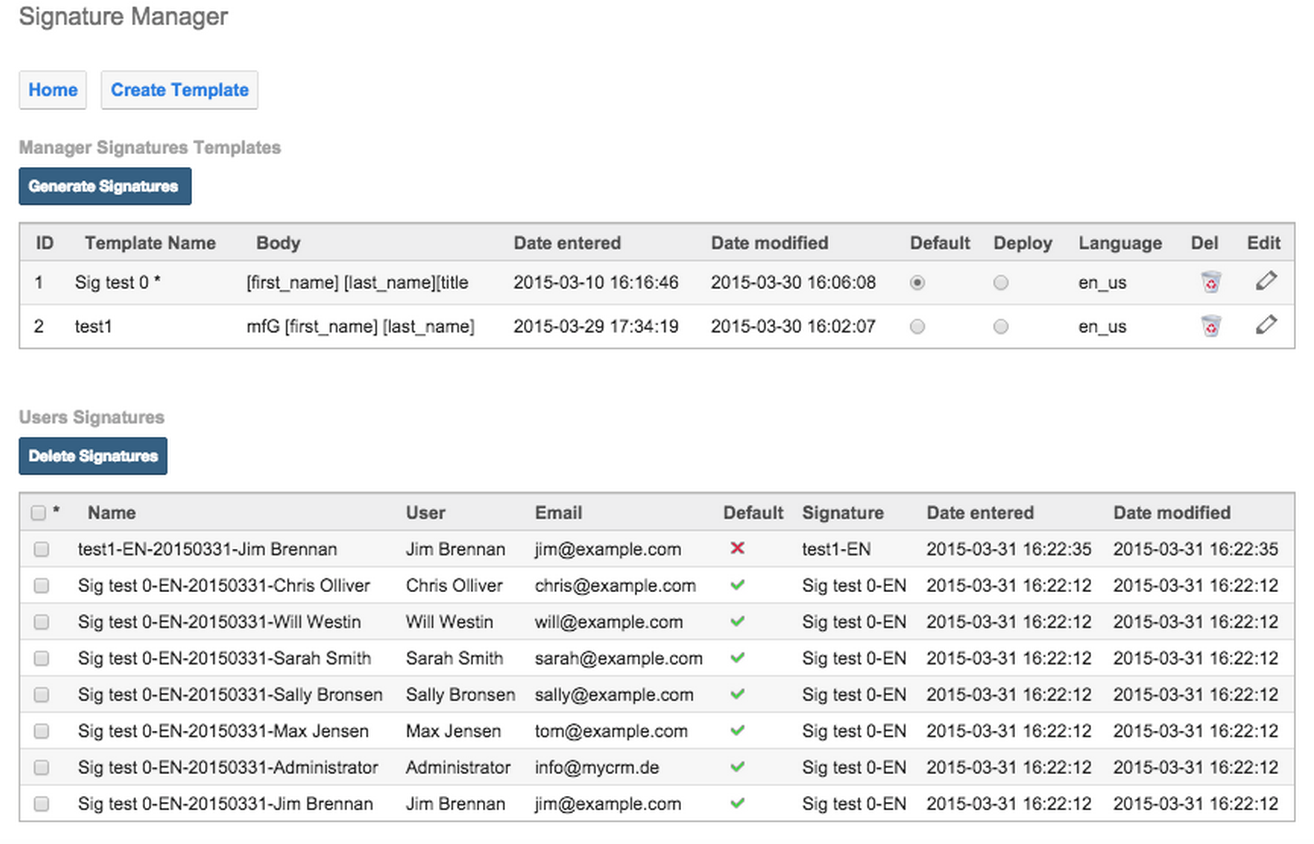Click Email column header
1314x844 pixels.
(x=558, y=513)
